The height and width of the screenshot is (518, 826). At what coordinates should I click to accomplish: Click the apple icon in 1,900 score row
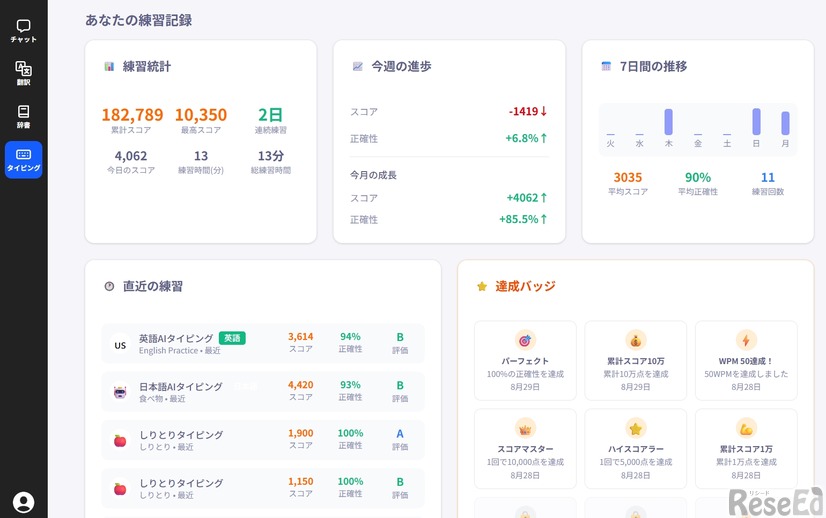pyautogui.click(x=120, y=440)
